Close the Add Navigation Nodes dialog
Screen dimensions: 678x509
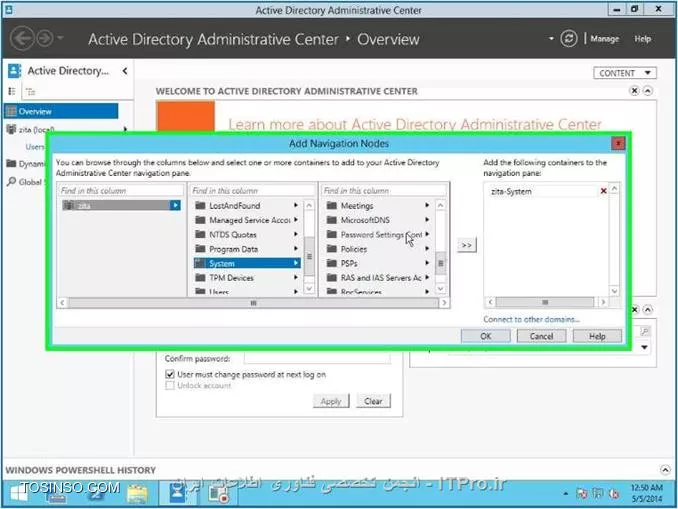click(618, 143)
